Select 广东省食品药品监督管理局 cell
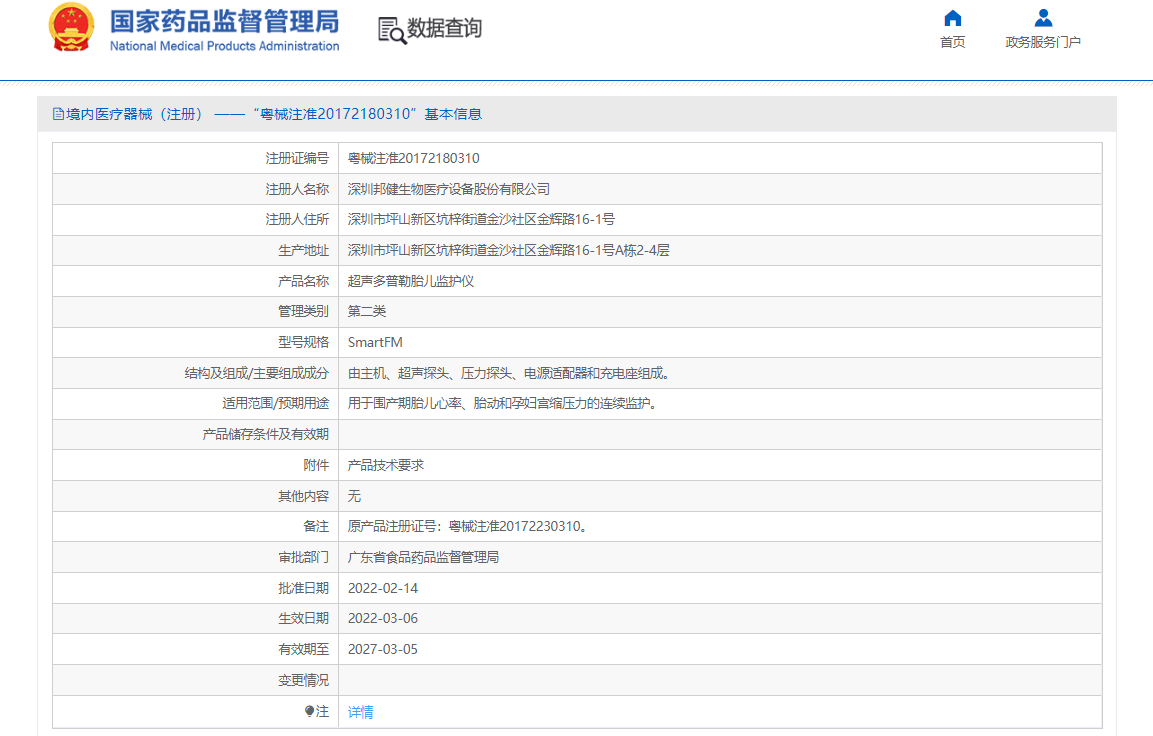The image size is (1153, 736). [424, 557]
